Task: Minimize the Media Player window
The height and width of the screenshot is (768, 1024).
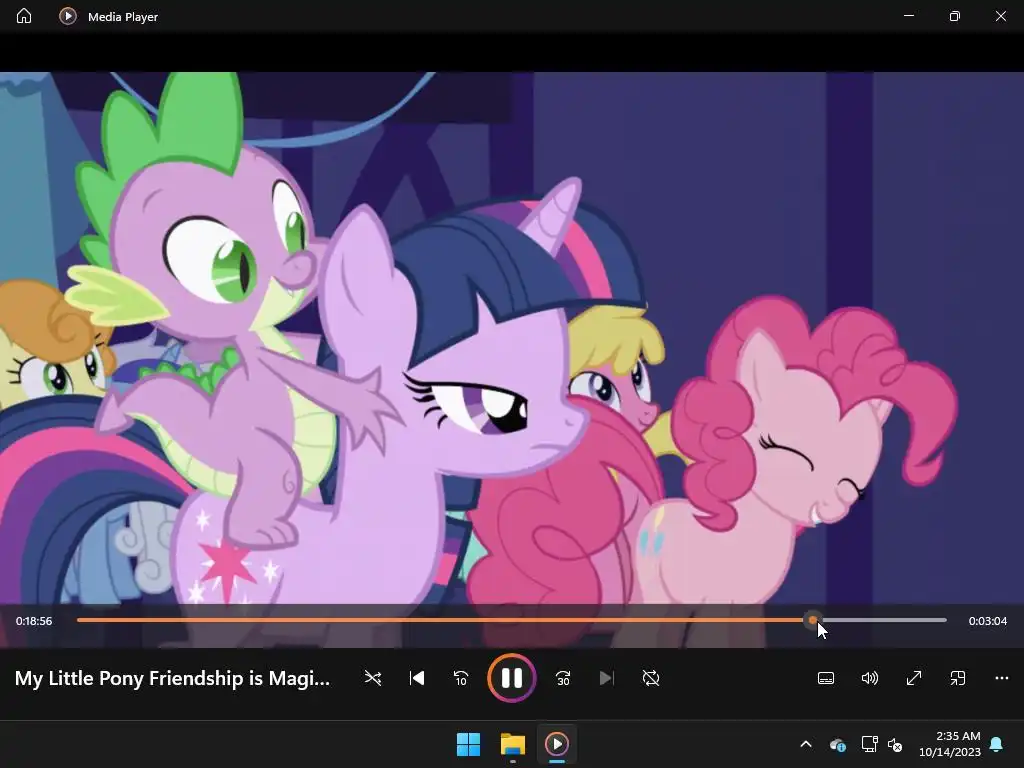Action: (x=909, y=16)
